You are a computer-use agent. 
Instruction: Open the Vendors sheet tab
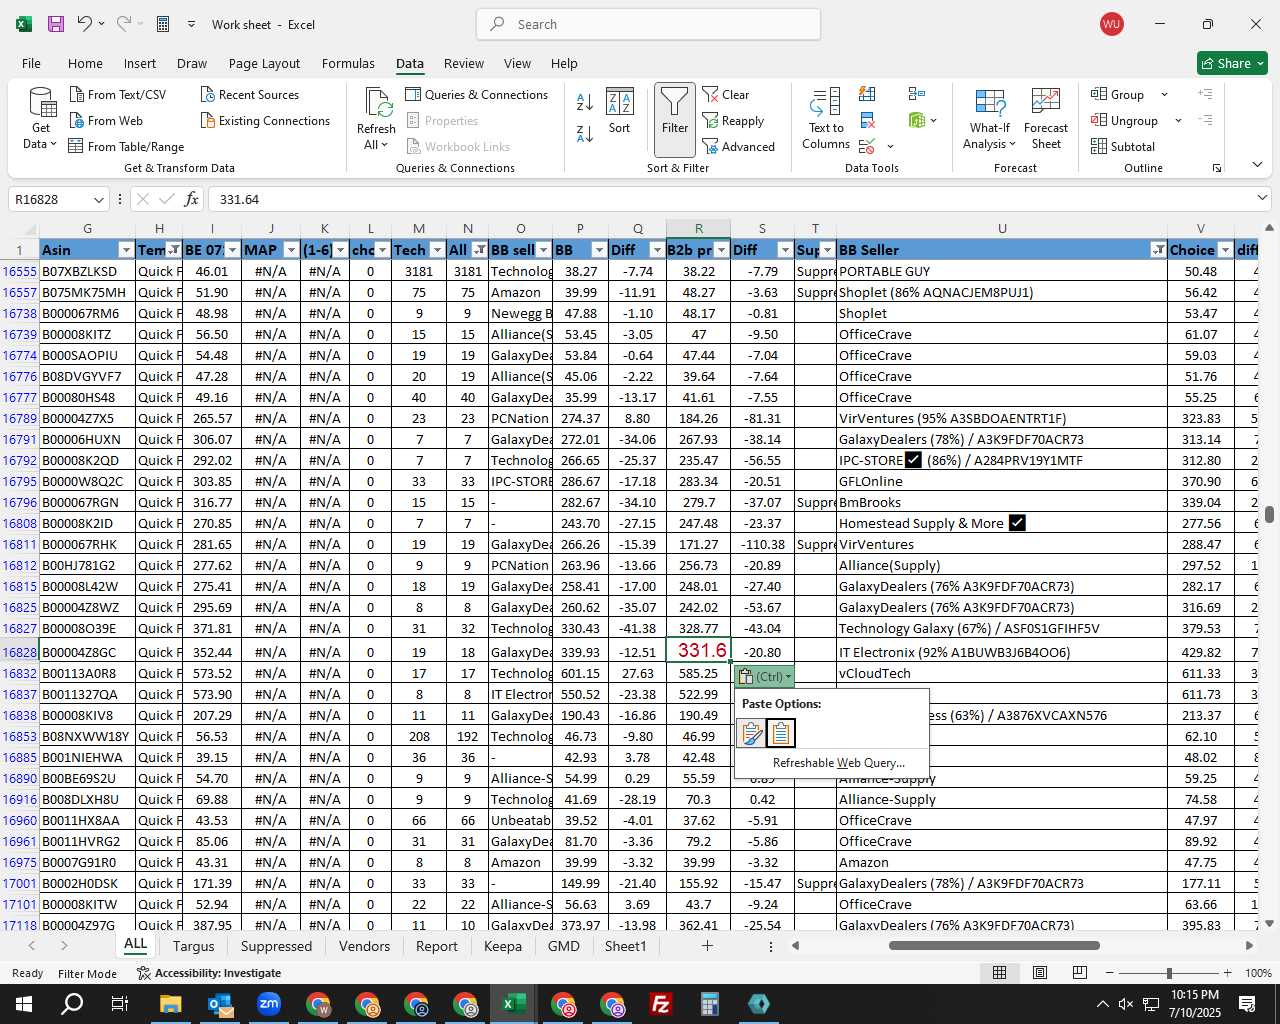tap(364, 946)
